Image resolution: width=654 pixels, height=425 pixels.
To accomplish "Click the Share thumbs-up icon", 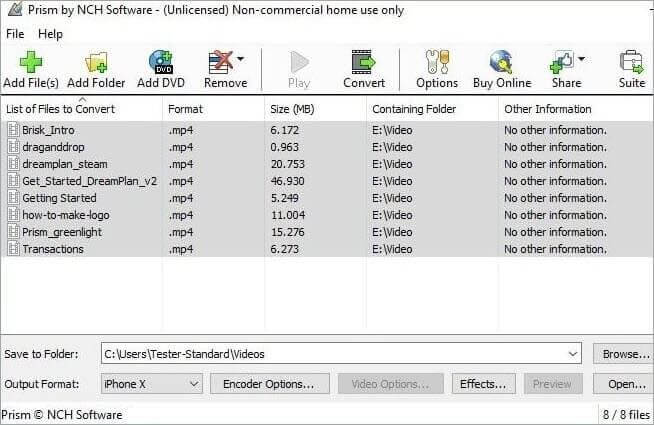I will tap(561, 63).
